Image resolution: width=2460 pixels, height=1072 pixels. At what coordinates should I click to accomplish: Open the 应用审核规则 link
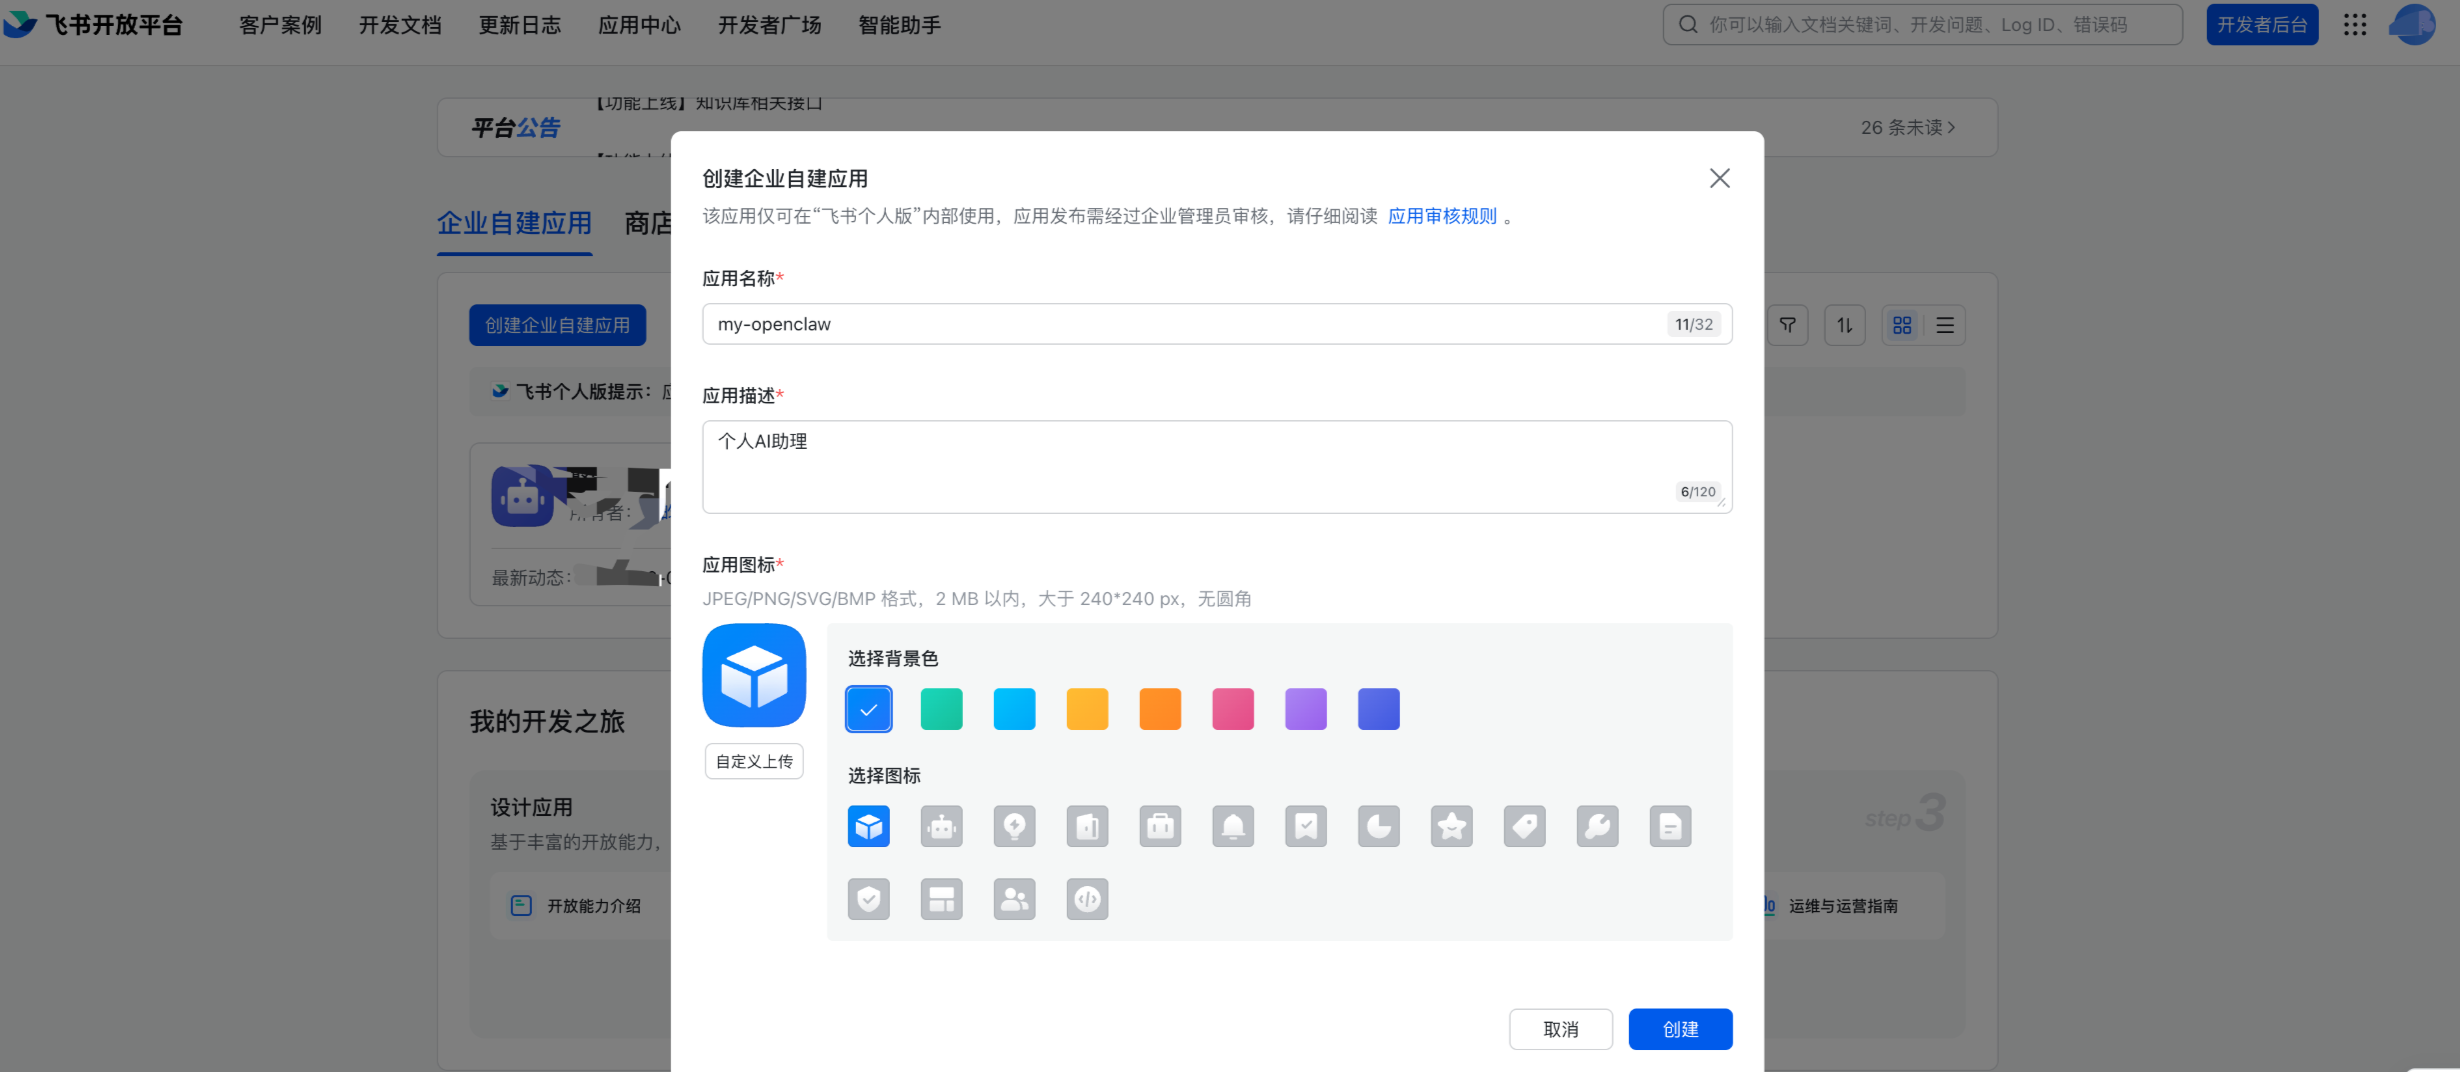pyautogui.click(x=1442, y=216)
